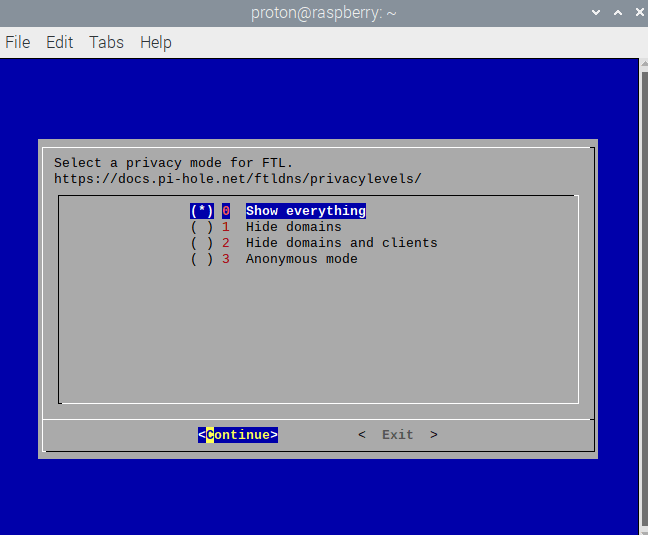Click the 'Select a privacy mode for FTL.' text
This screenshot has height=535, width=648.
(173, 163)
